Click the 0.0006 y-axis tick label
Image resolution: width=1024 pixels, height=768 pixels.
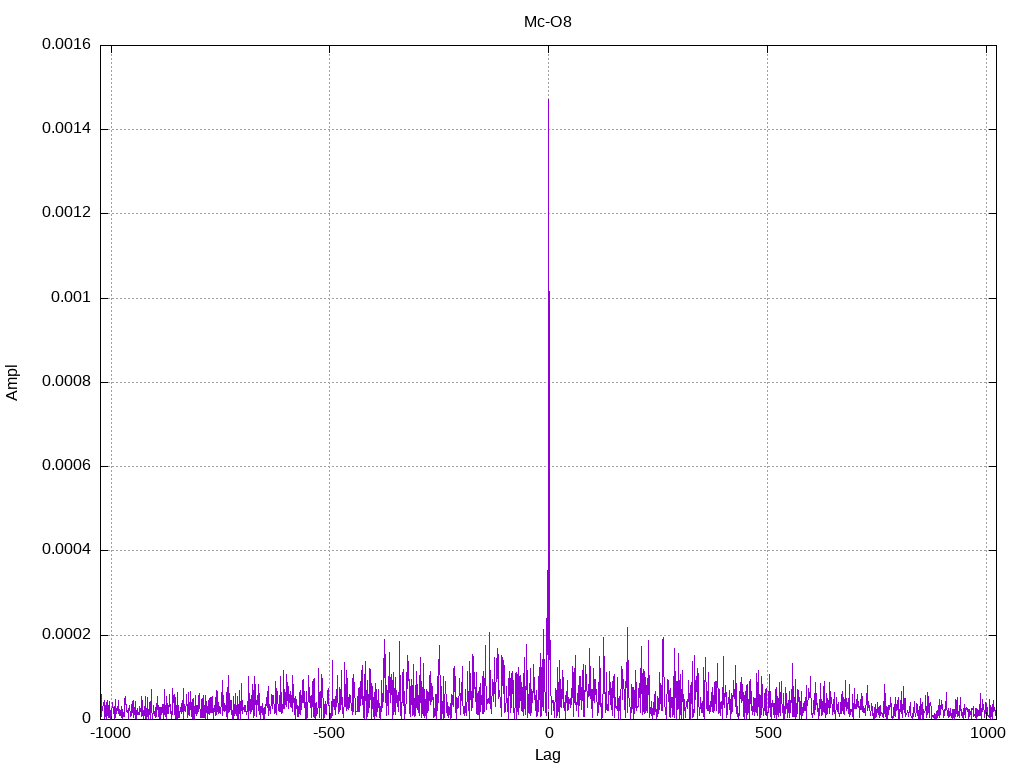(x=66, y=466)
